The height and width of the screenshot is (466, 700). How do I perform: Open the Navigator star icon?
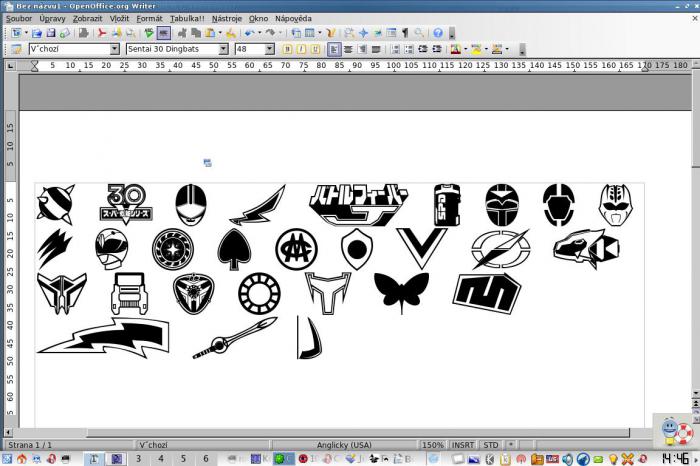(363, 33)
